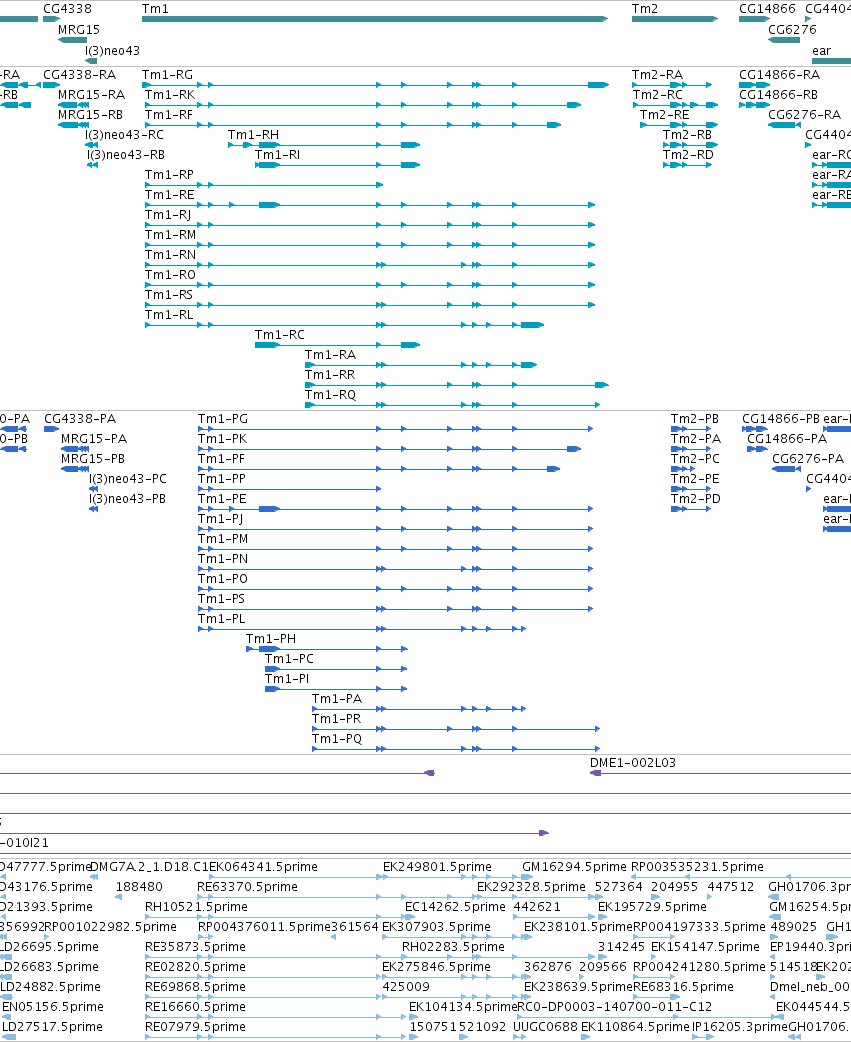Select protein CG4338-PA
The image size is (851, 1042).
pos(51,429)
